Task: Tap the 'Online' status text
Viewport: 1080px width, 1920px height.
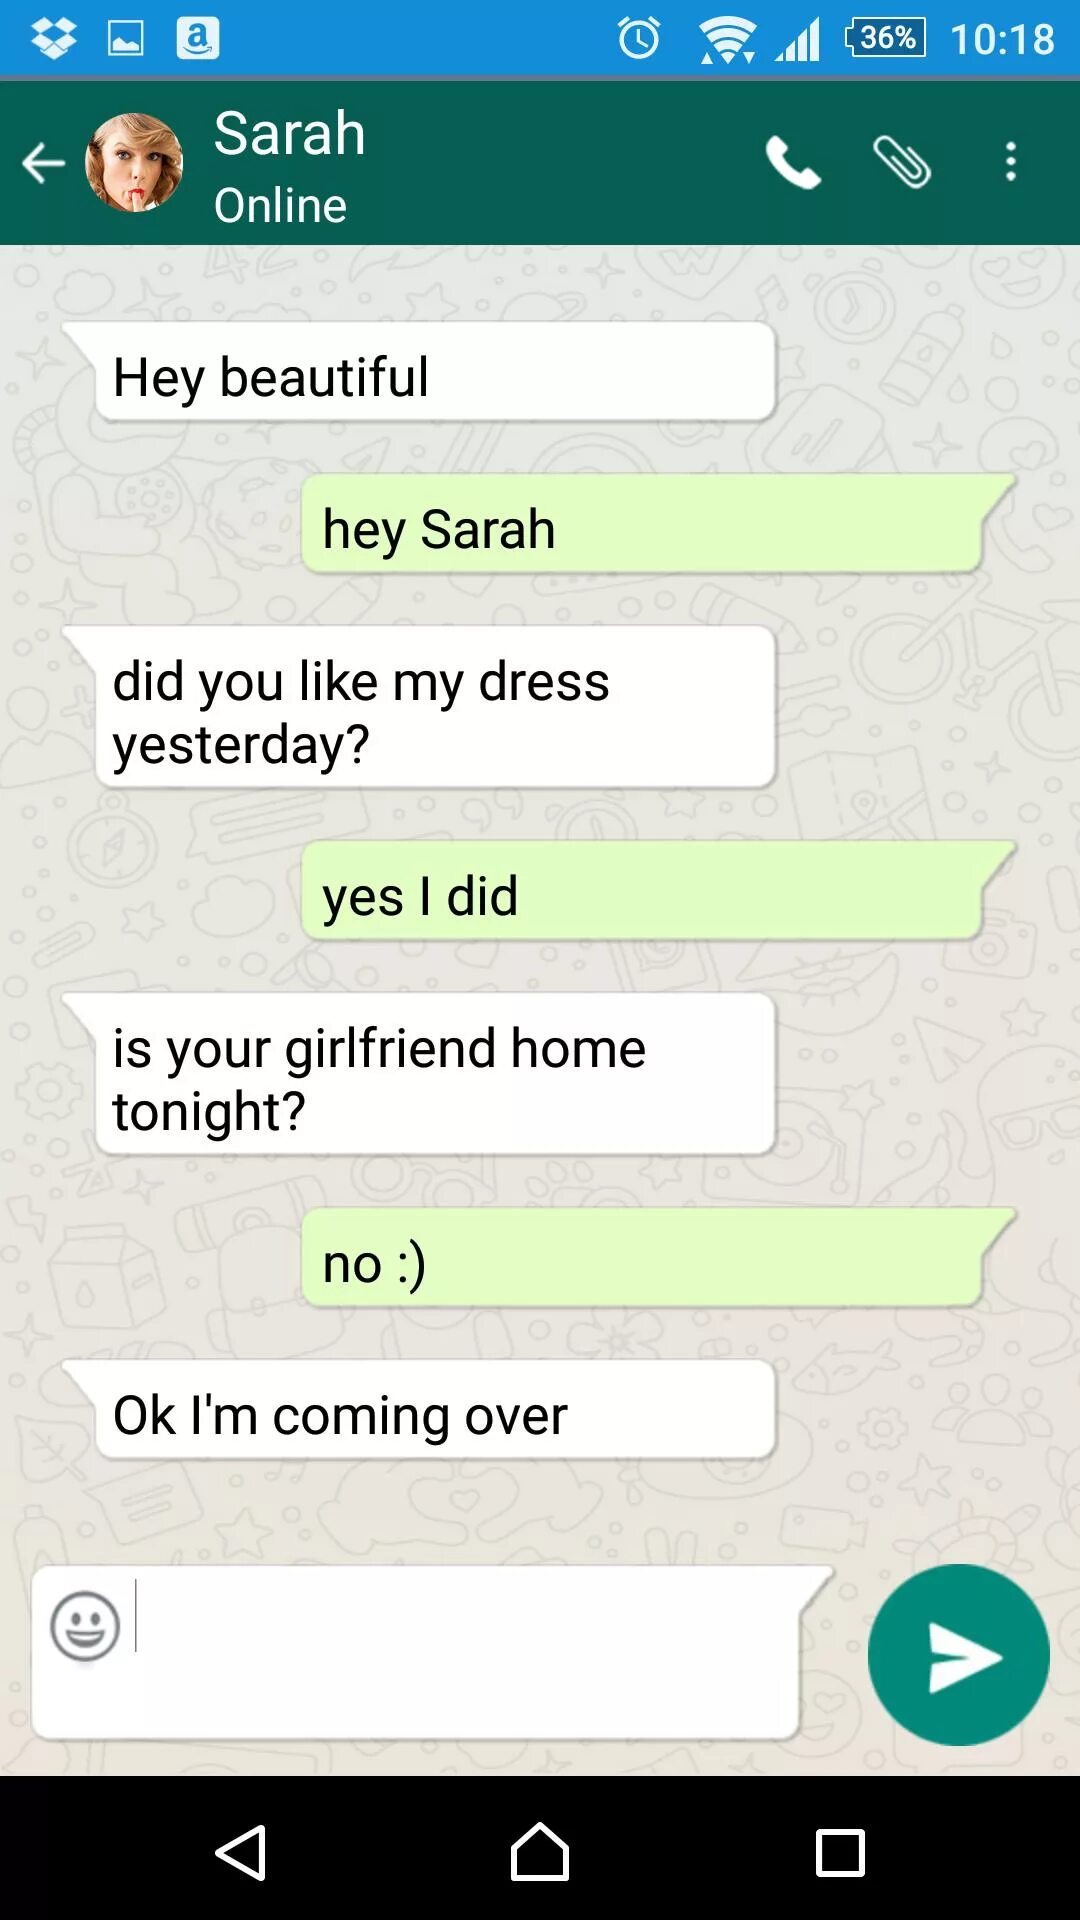Action: tap(280, 205)
